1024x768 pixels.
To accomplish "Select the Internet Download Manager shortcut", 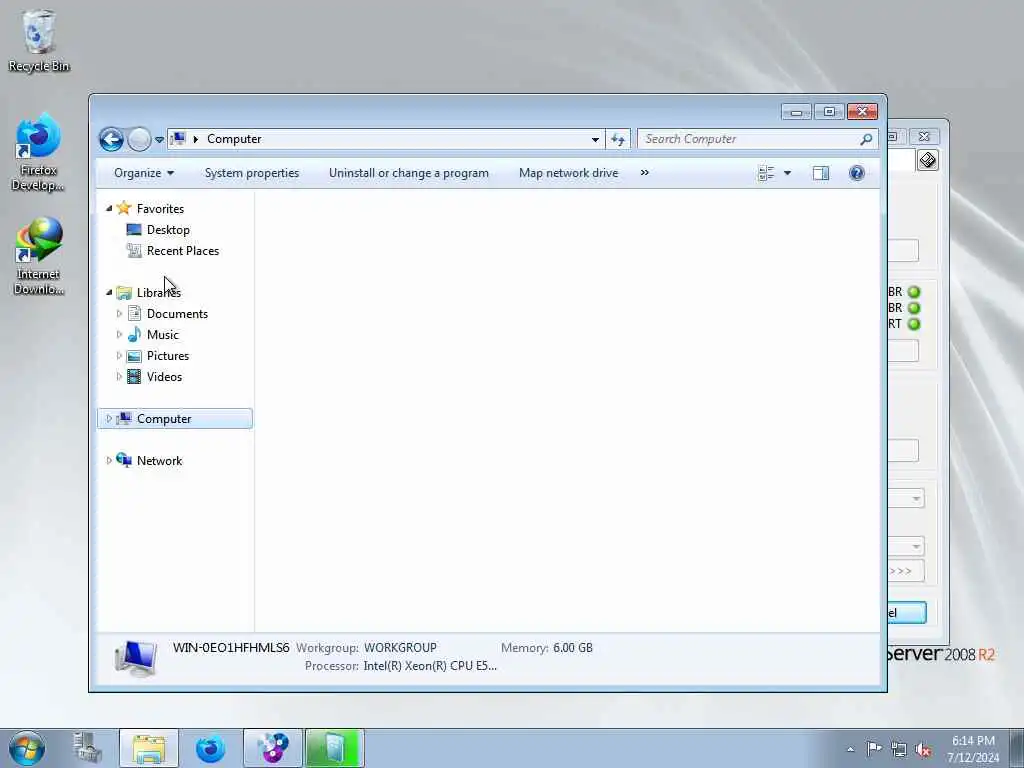I will (x=39, y=257).
